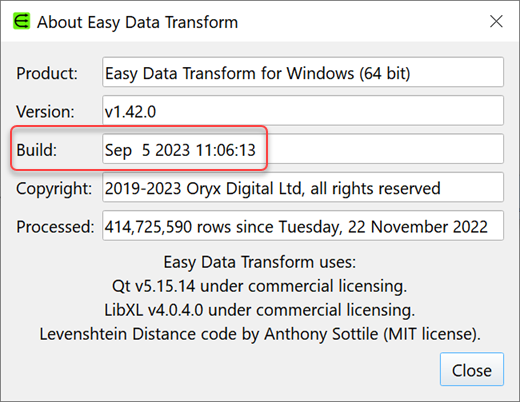The width and height of the screenshot is (520, 402).
Task: Click the LibXL v4.0.4.0 licensing line
Action: [x=260, y=310]
